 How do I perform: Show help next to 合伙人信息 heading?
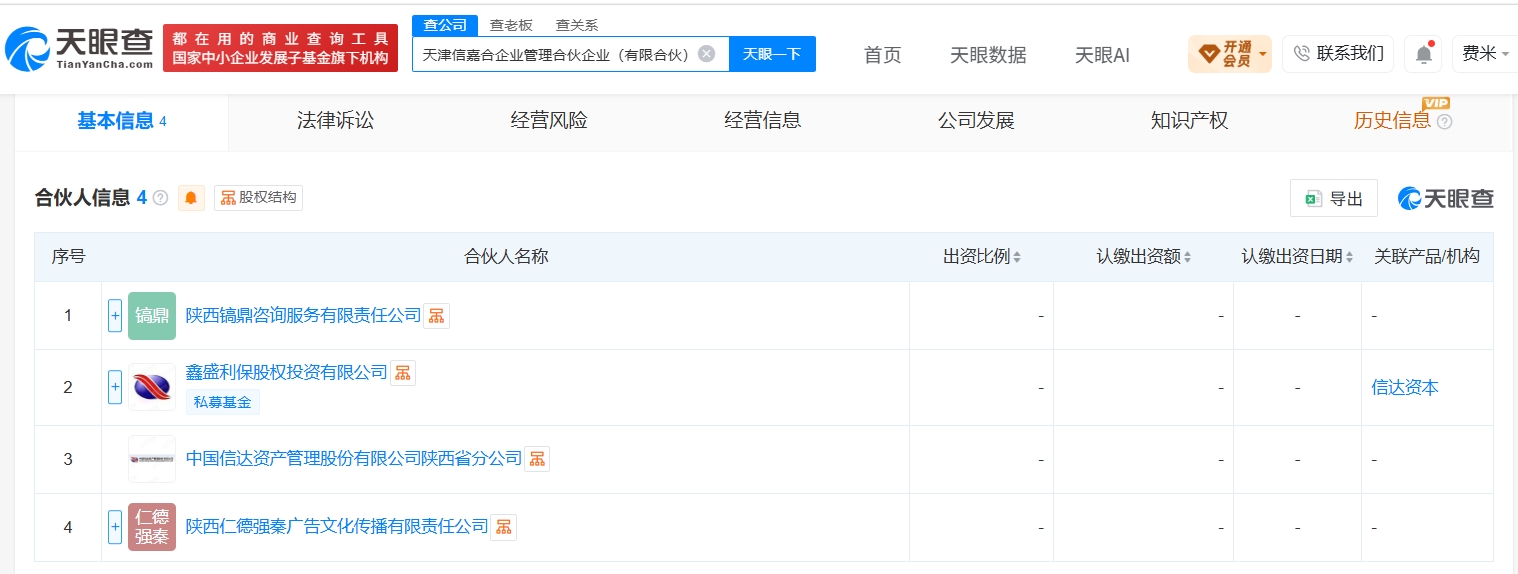point(160,198)
